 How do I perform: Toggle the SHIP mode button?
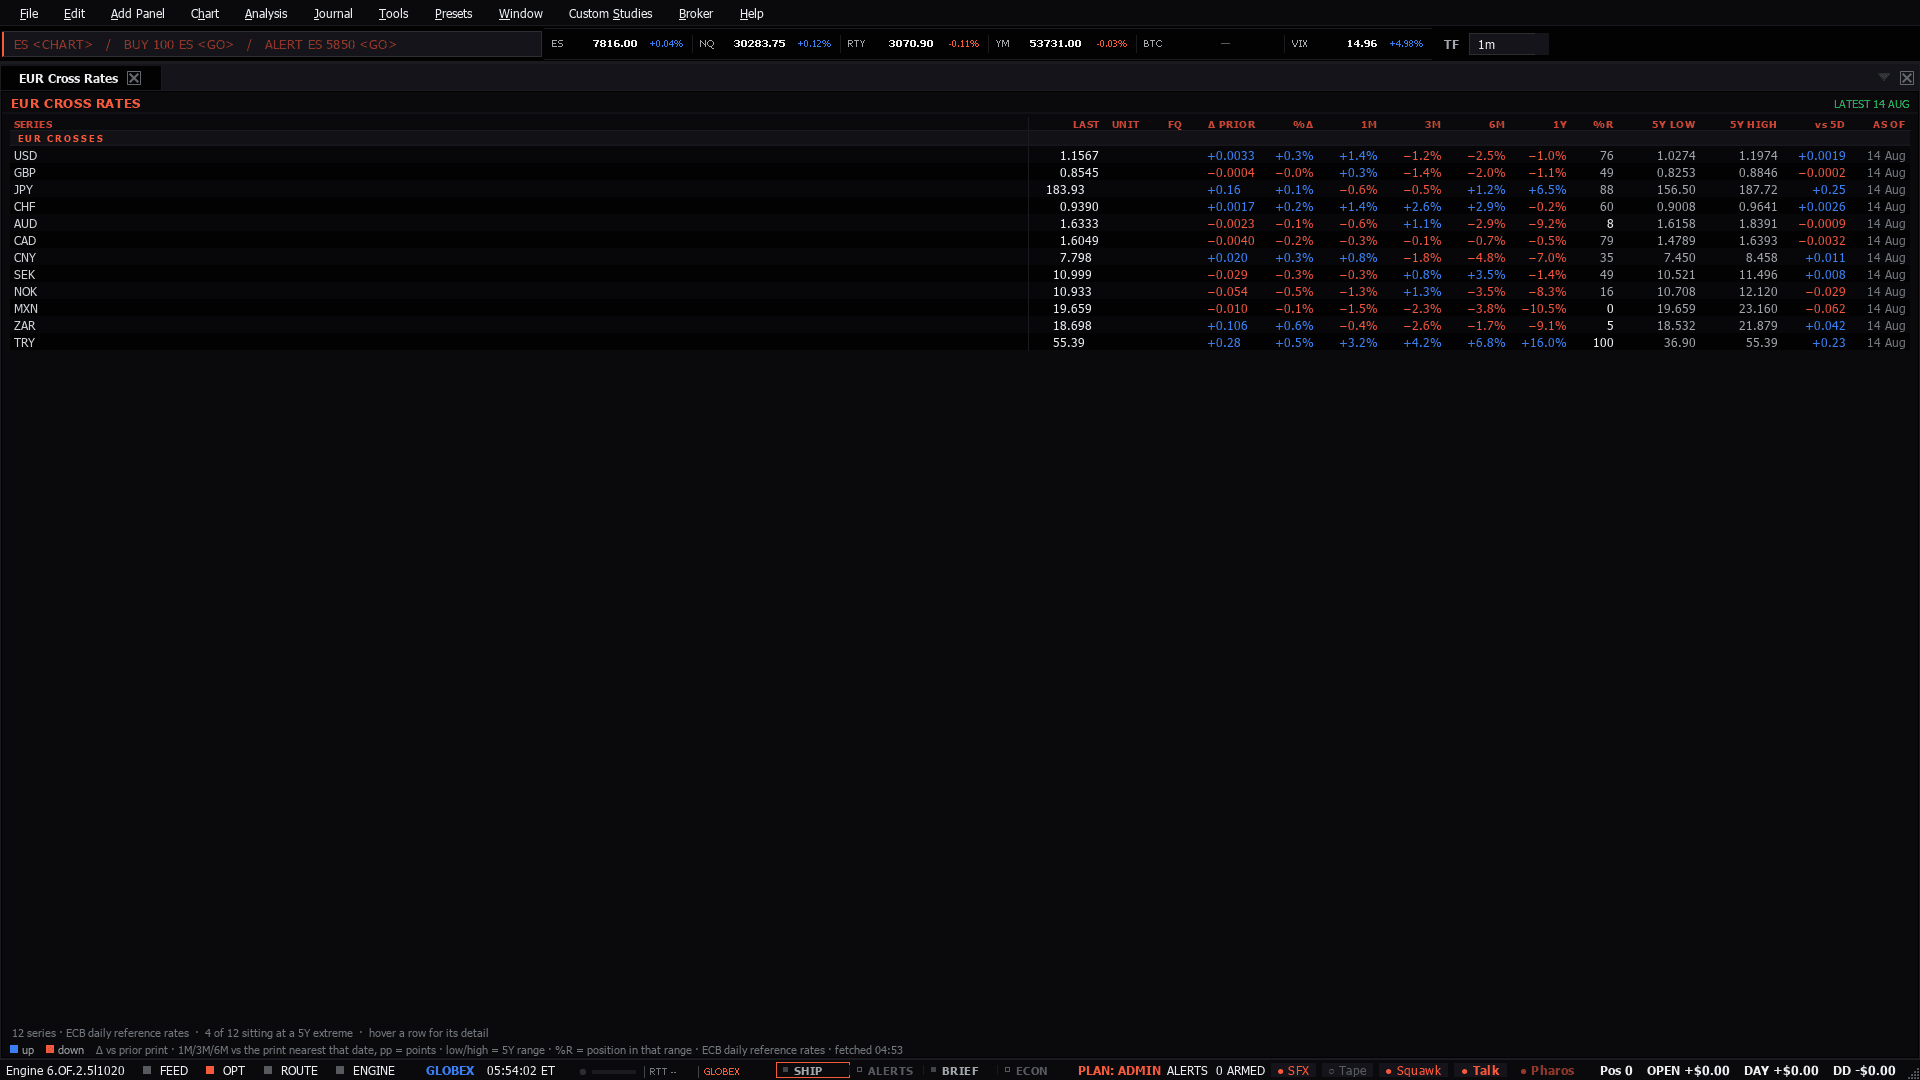(x=812, y=1070)
